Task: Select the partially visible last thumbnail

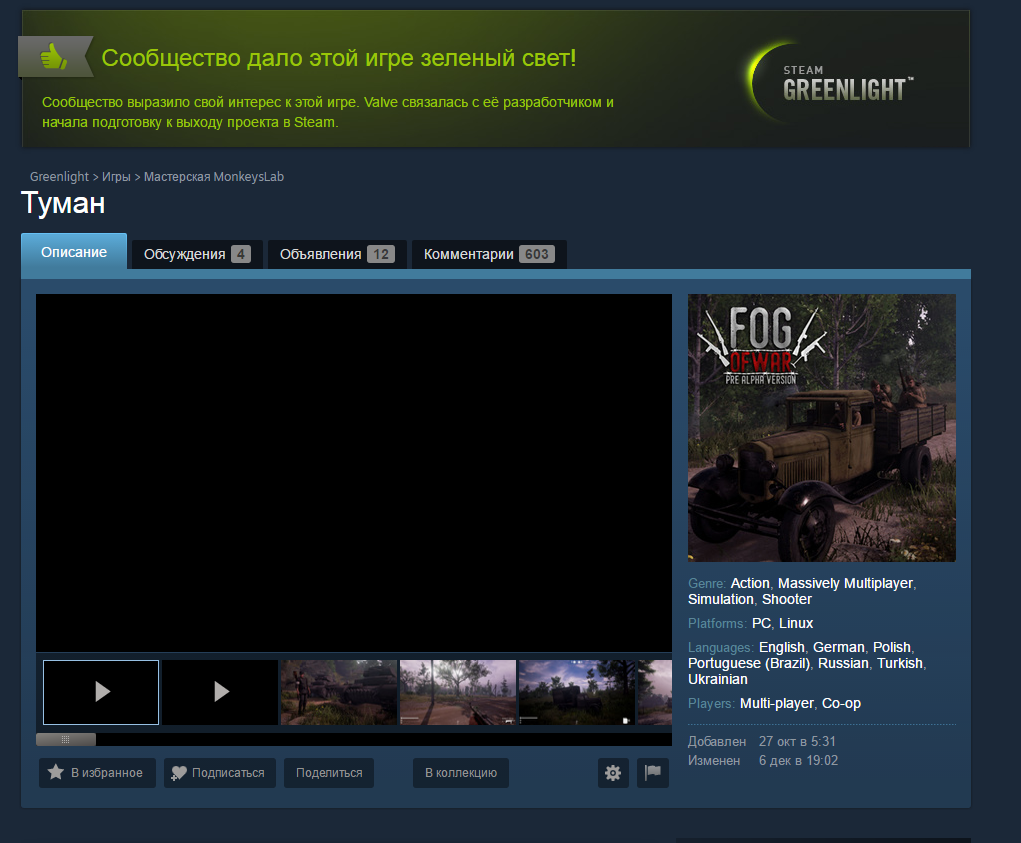Action: click(655, 692)
